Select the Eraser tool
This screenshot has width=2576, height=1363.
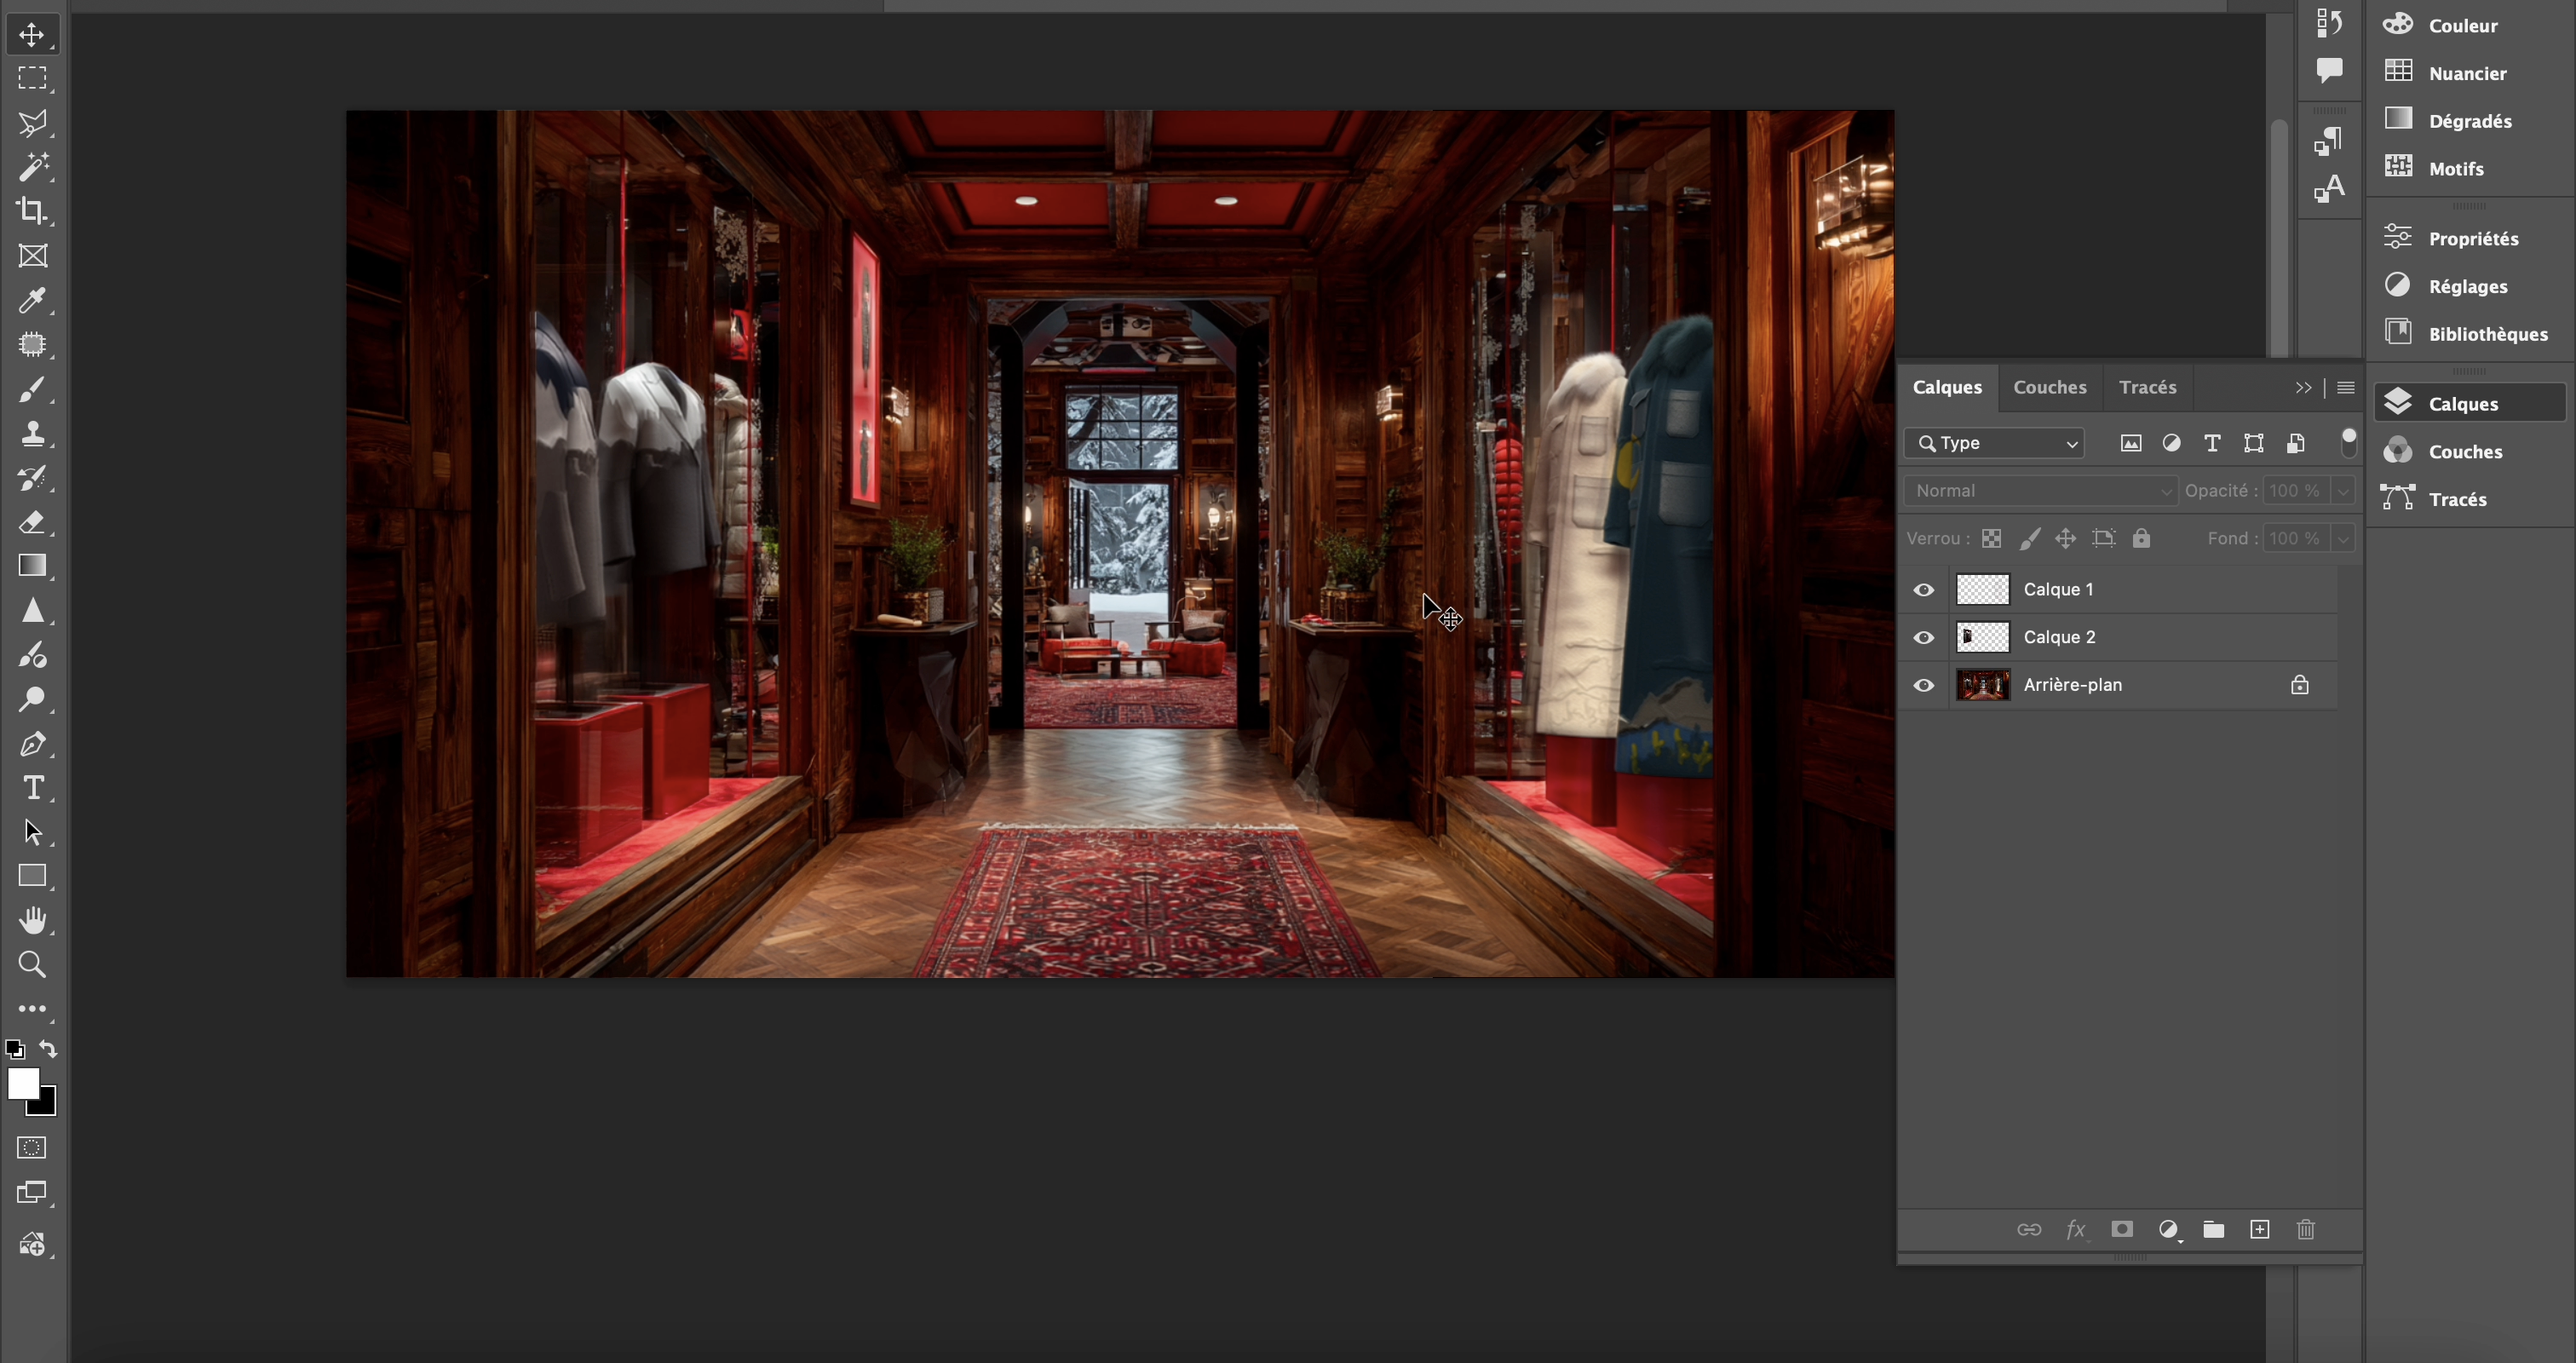32,522
